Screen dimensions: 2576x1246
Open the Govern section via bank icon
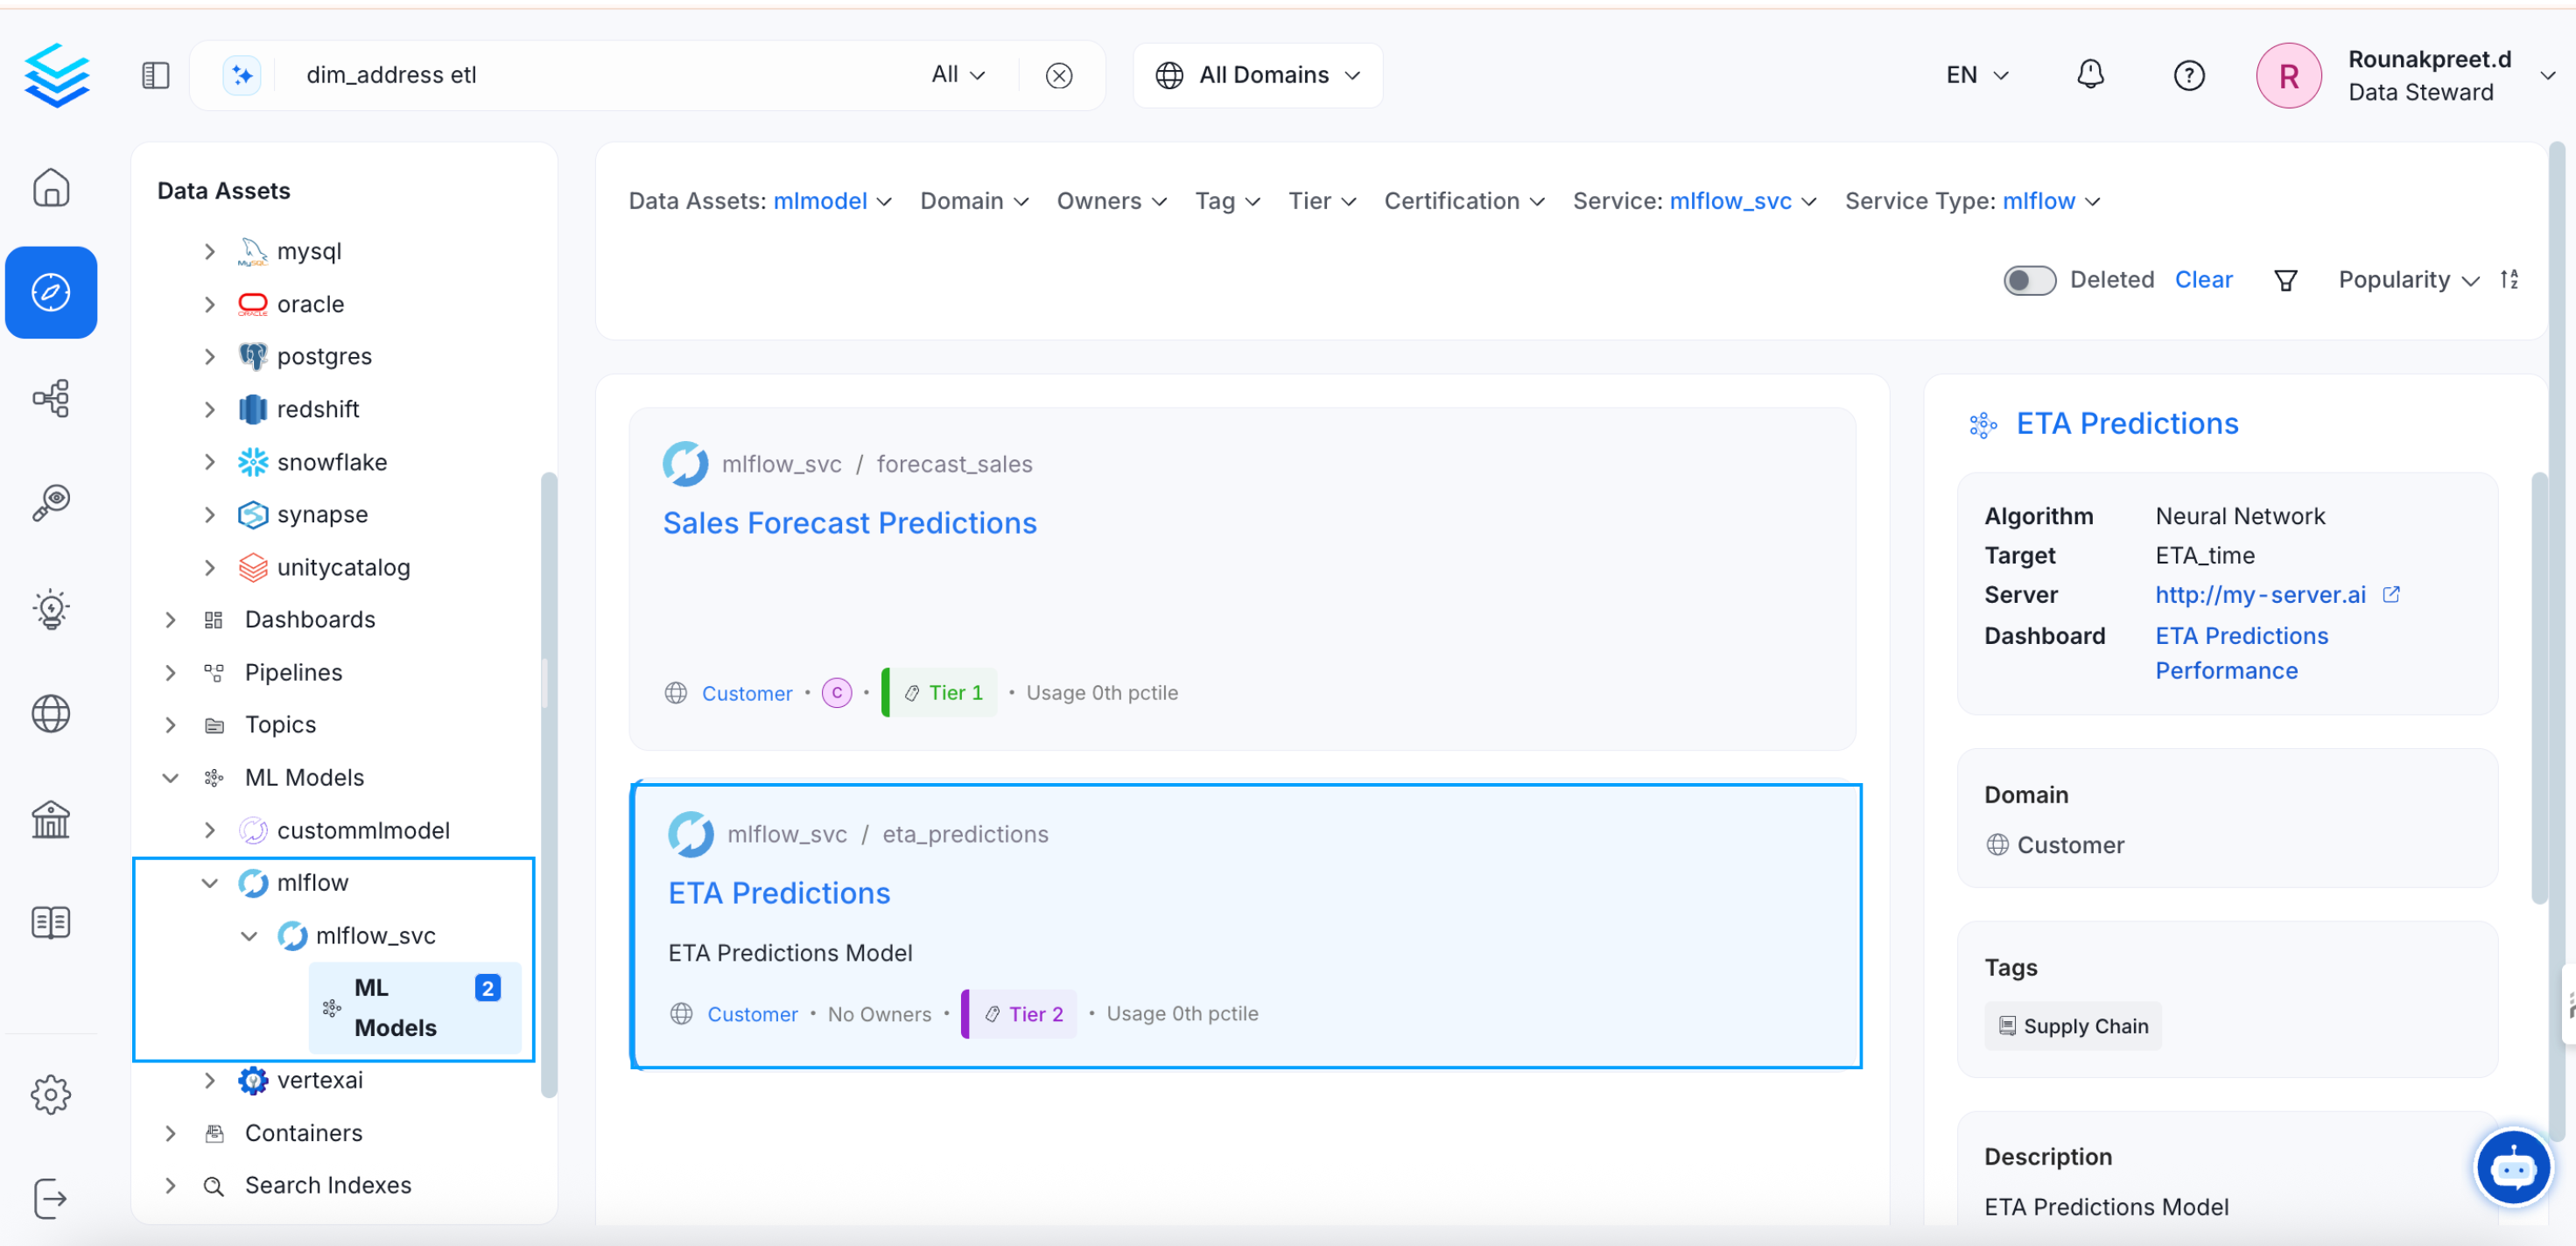click(51, 819)
